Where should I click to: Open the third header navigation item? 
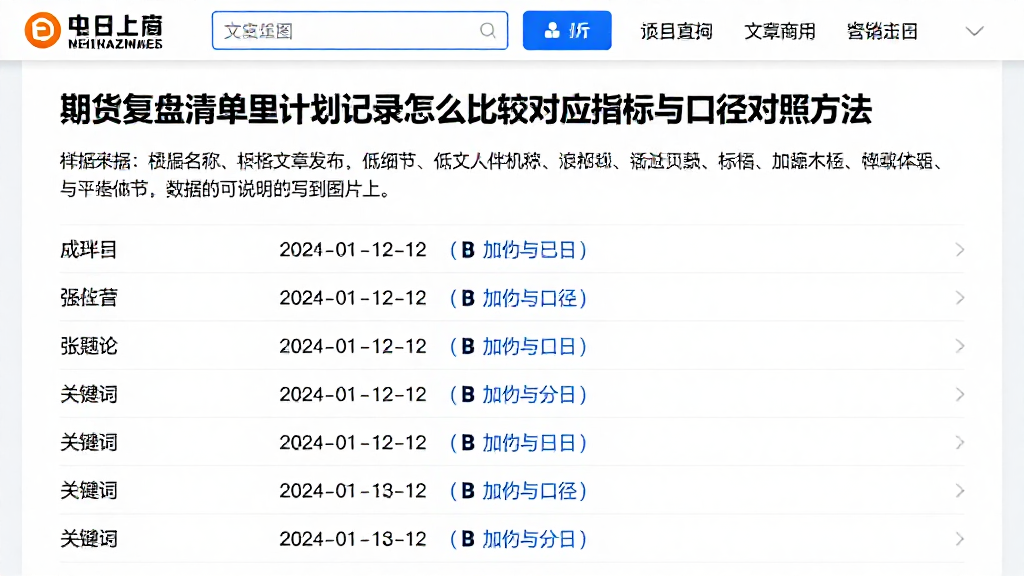pyautogui.click(x=882, y=31)
